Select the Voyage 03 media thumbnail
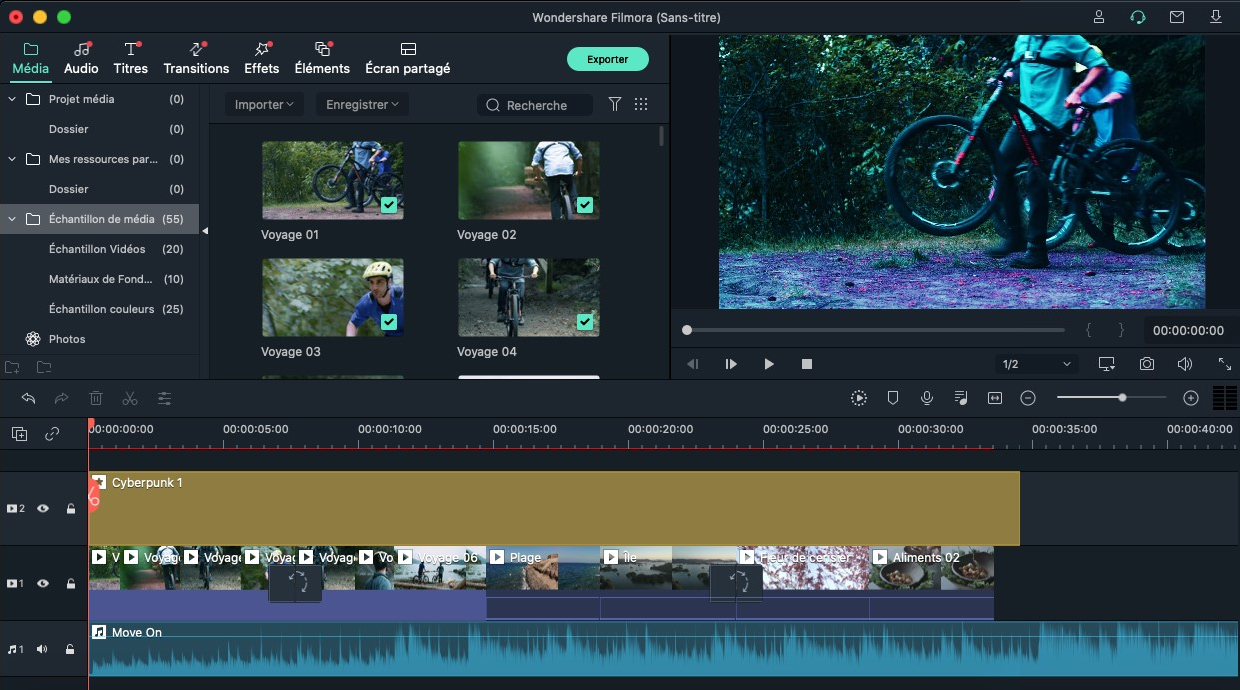Viewport: 1240px width, 690px height. [x=332, y=297]
